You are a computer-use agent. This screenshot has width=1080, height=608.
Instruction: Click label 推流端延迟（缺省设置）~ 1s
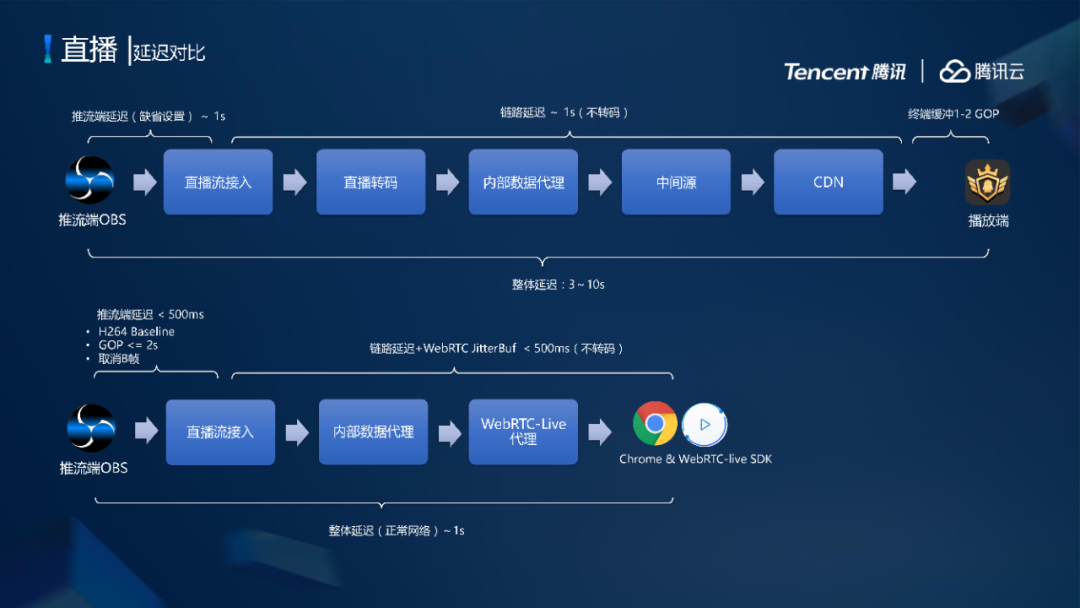(149, 116)
